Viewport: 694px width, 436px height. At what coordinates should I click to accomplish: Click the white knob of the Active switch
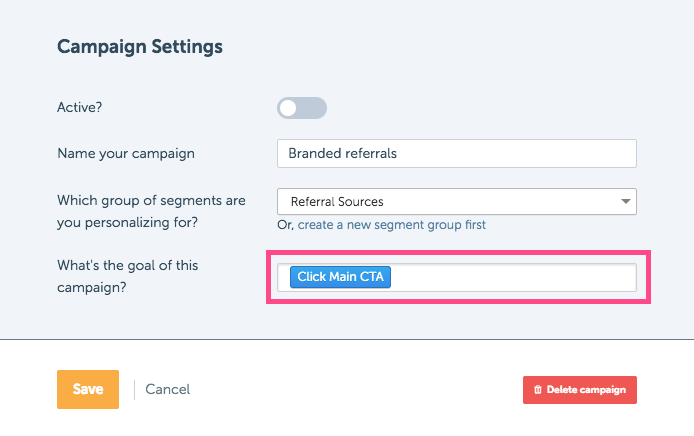[288, 108]
